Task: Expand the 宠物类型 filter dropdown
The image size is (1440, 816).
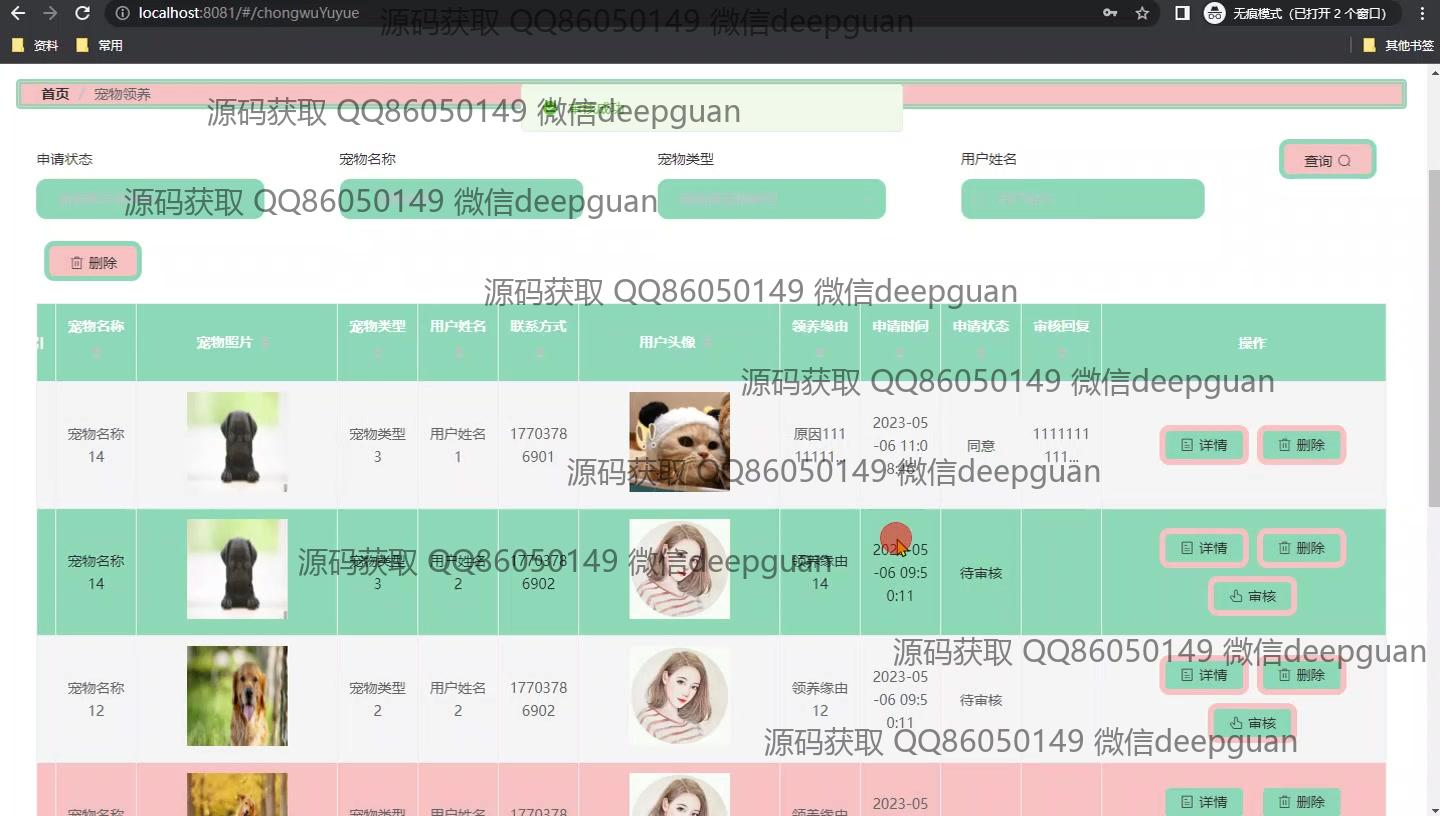Action: pos(771,199)
